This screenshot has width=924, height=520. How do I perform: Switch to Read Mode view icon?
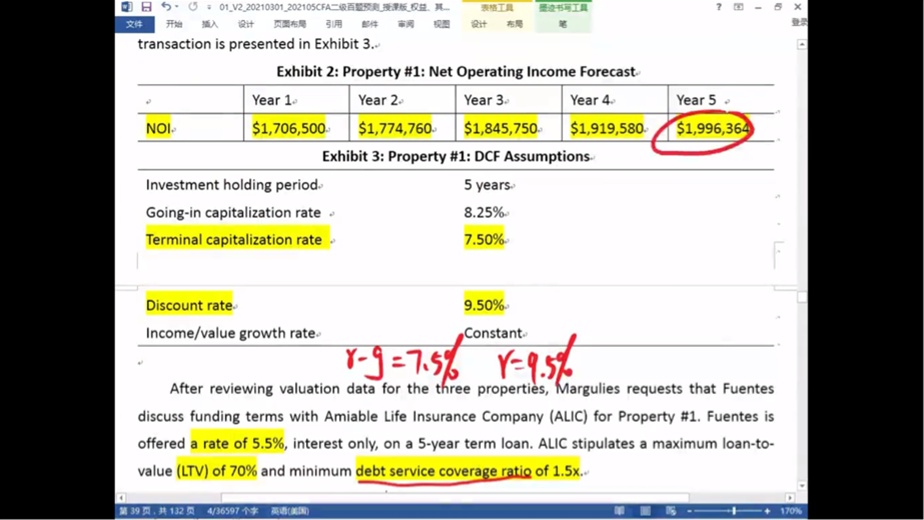pos(619,511)
